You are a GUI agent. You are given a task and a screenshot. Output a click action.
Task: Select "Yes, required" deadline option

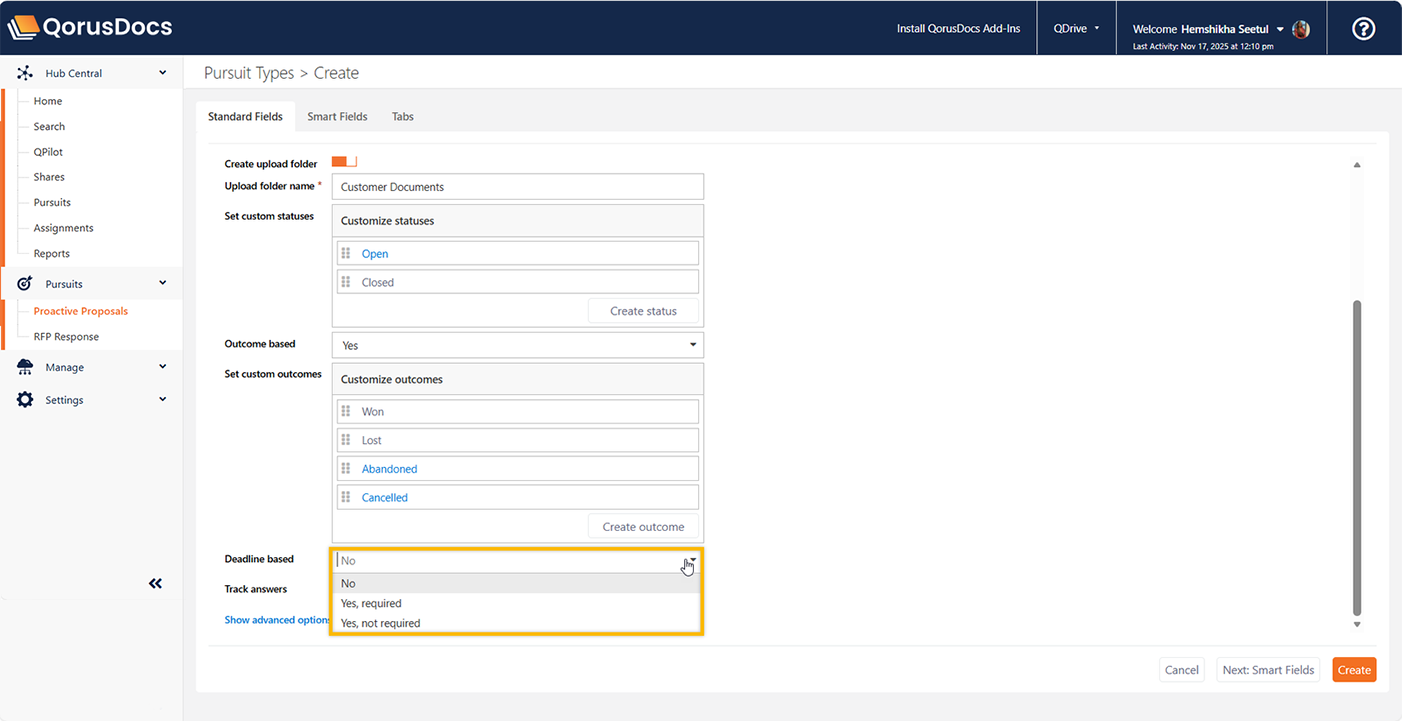click(x=371, y=603)
